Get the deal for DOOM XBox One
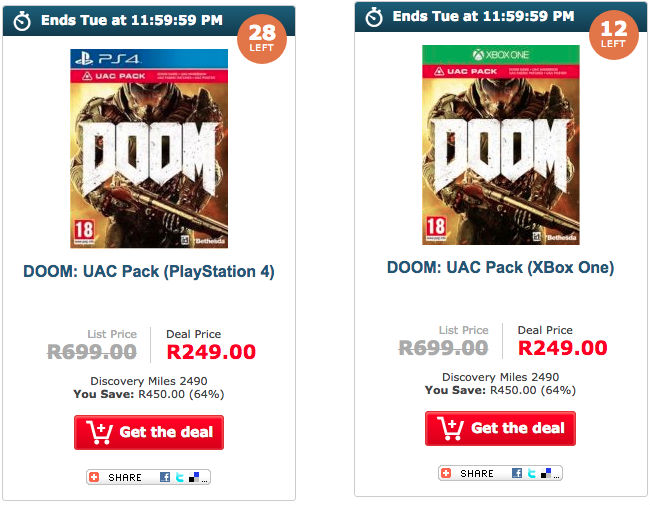Screen dimensions: 650x505 click(x=500, y=428)
